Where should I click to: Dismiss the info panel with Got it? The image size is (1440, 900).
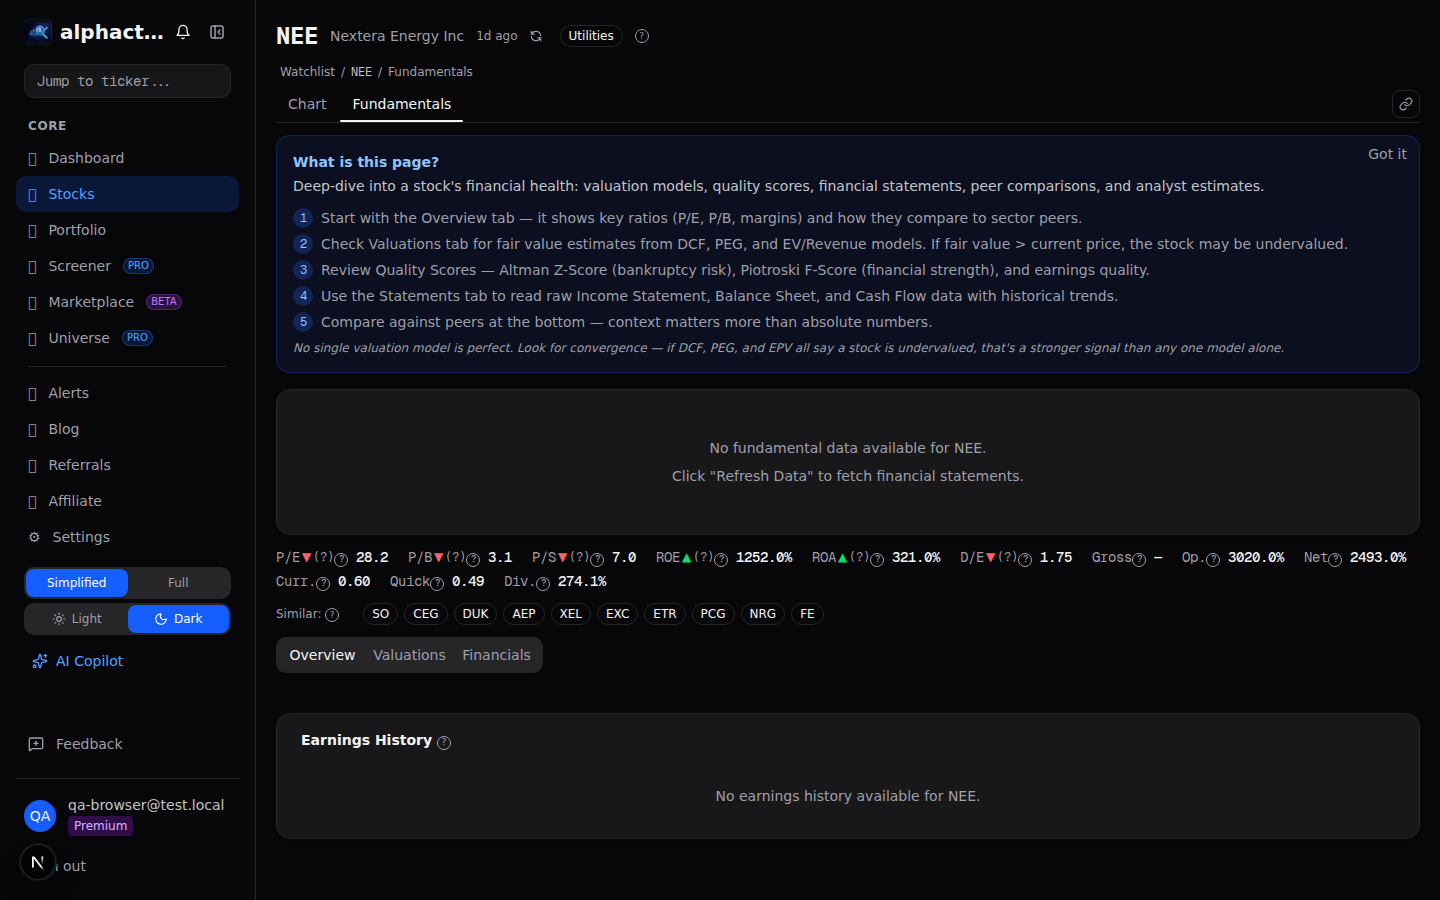1386,154
